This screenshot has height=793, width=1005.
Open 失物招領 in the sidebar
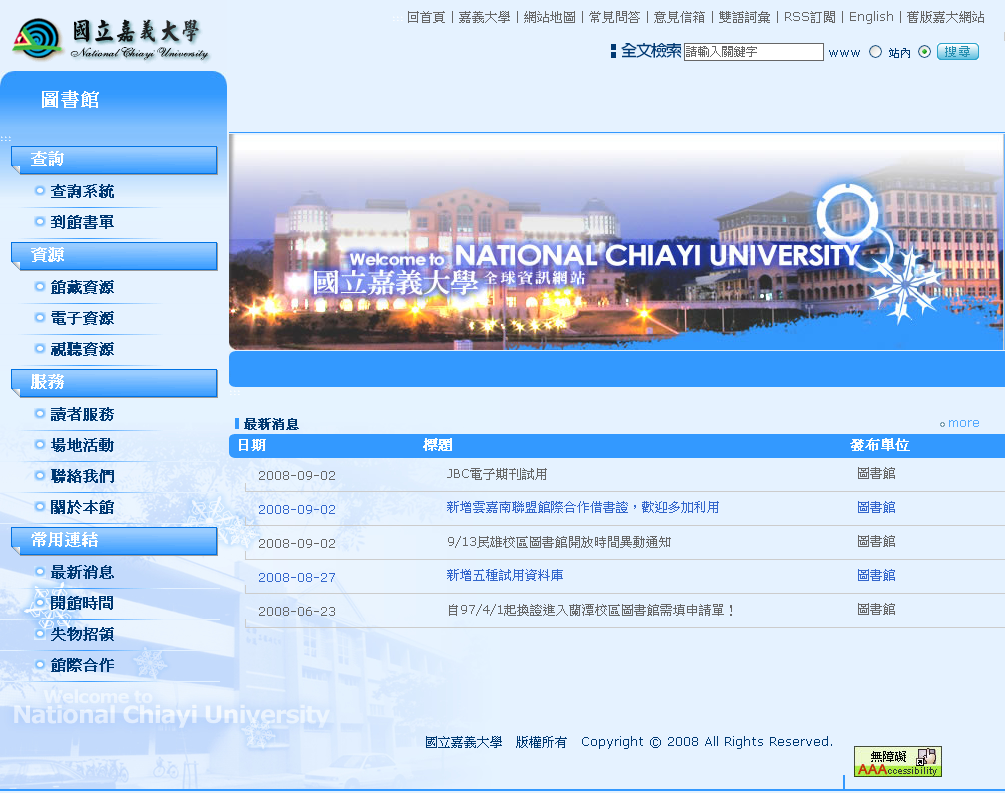point(82,634)
